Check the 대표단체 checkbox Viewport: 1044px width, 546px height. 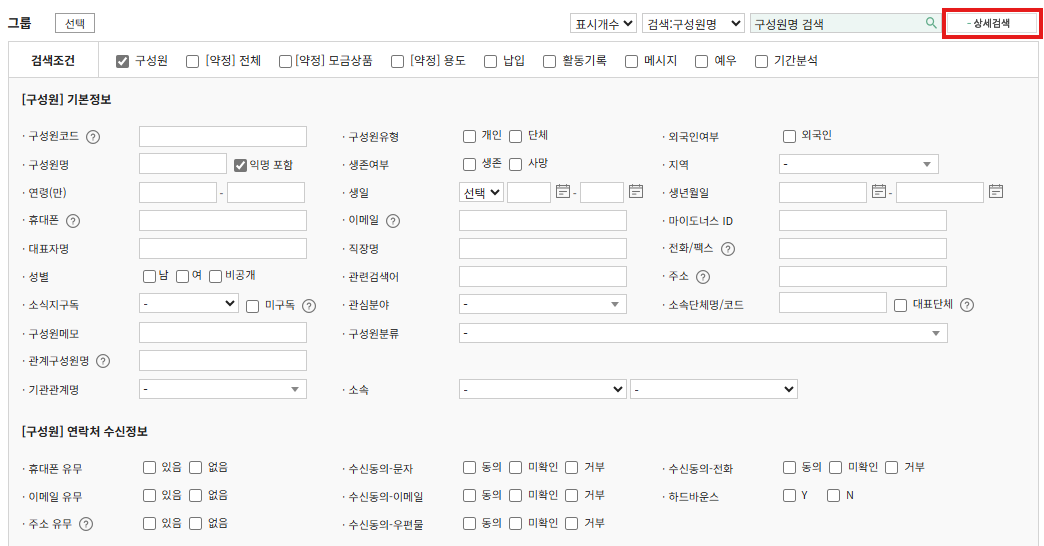coord(900,305)
